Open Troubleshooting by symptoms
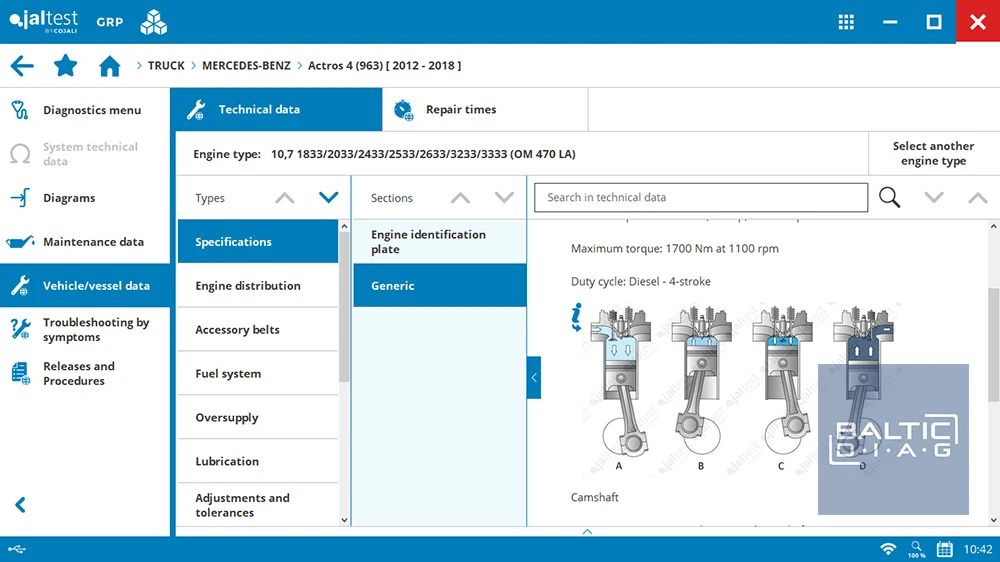The height and width of the screenshot is (562, 1000). (x=85, y=330)
